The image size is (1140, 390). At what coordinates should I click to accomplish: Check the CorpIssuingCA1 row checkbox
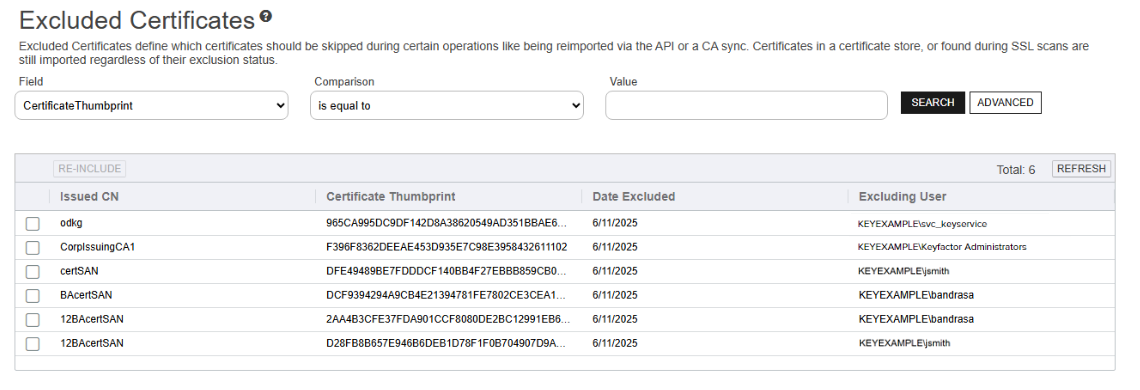coord(33,247)
